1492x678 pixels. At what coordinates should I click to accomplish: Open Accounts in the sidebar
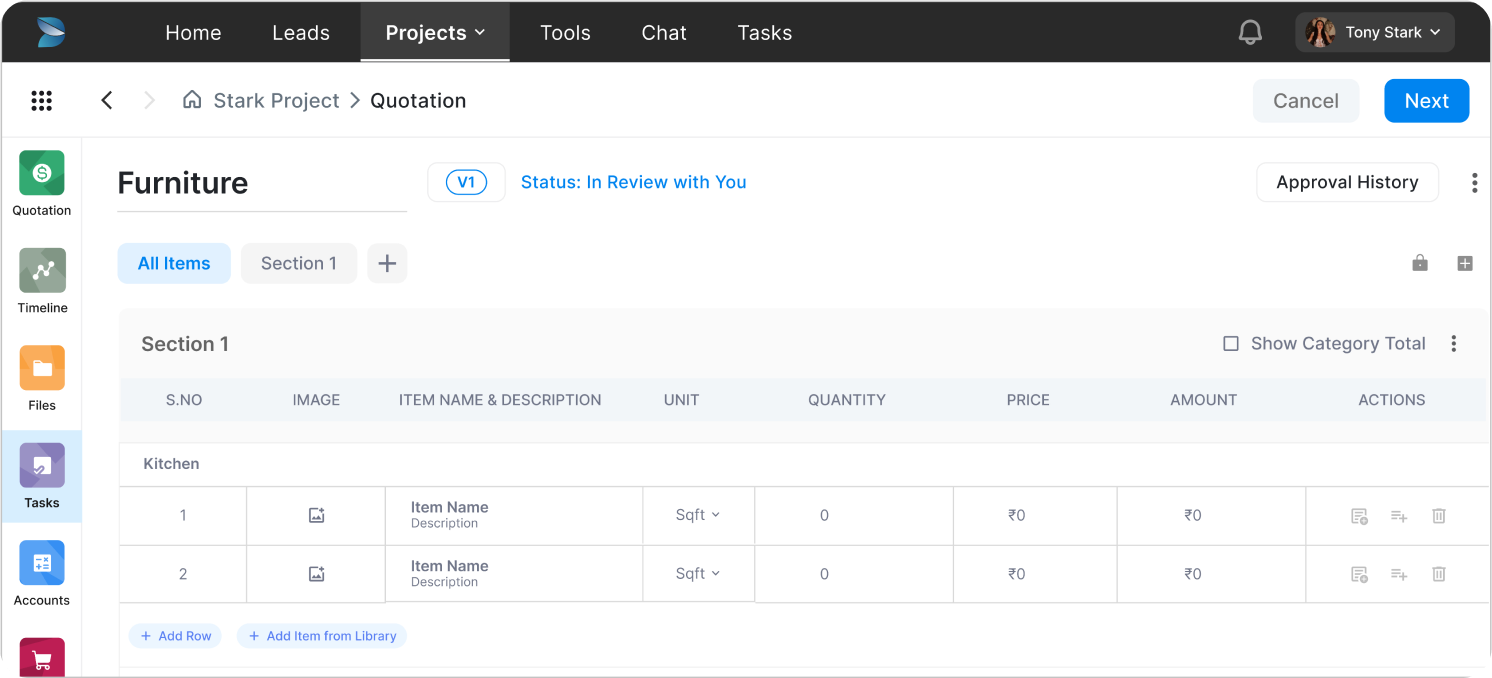pos(42,563)
